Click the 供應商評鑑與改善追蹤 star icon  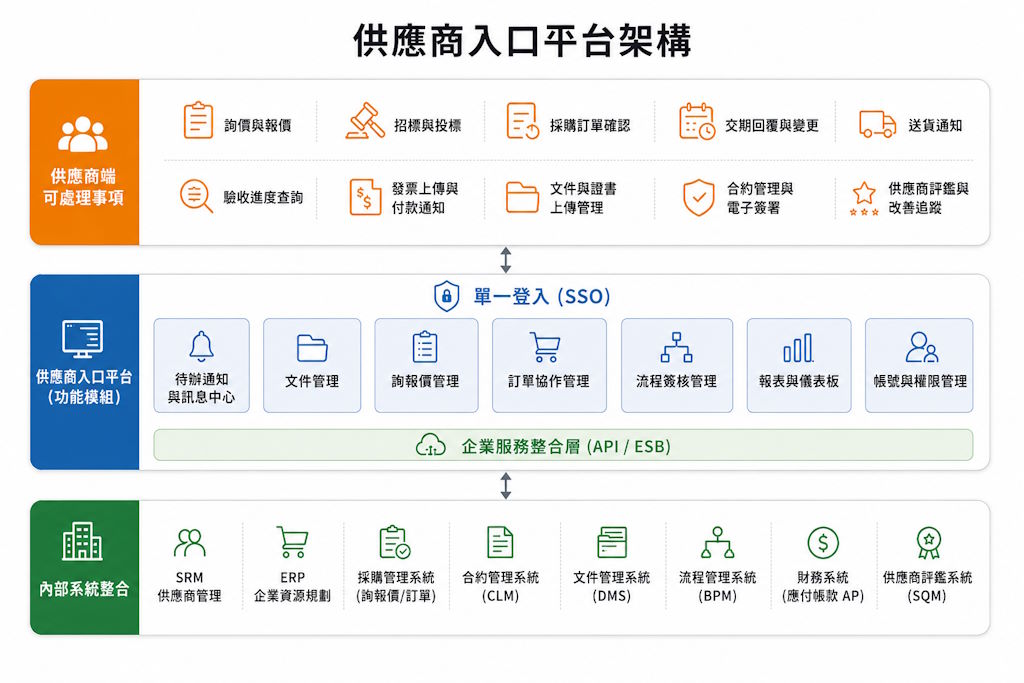(x=864, y=199)
